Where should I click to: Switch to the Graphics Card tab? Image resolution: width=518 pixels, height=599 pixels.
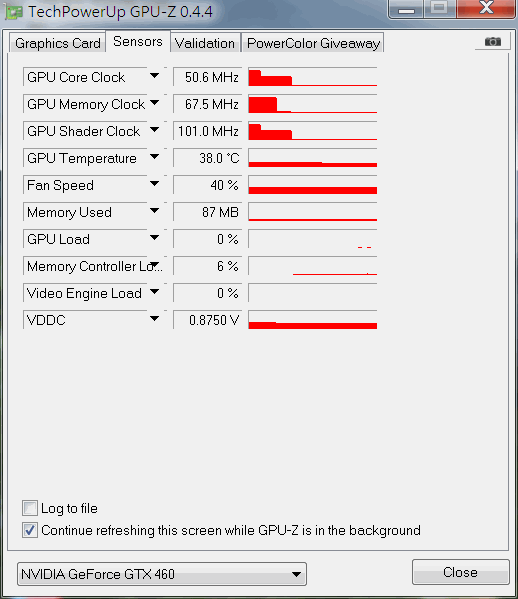58,43
